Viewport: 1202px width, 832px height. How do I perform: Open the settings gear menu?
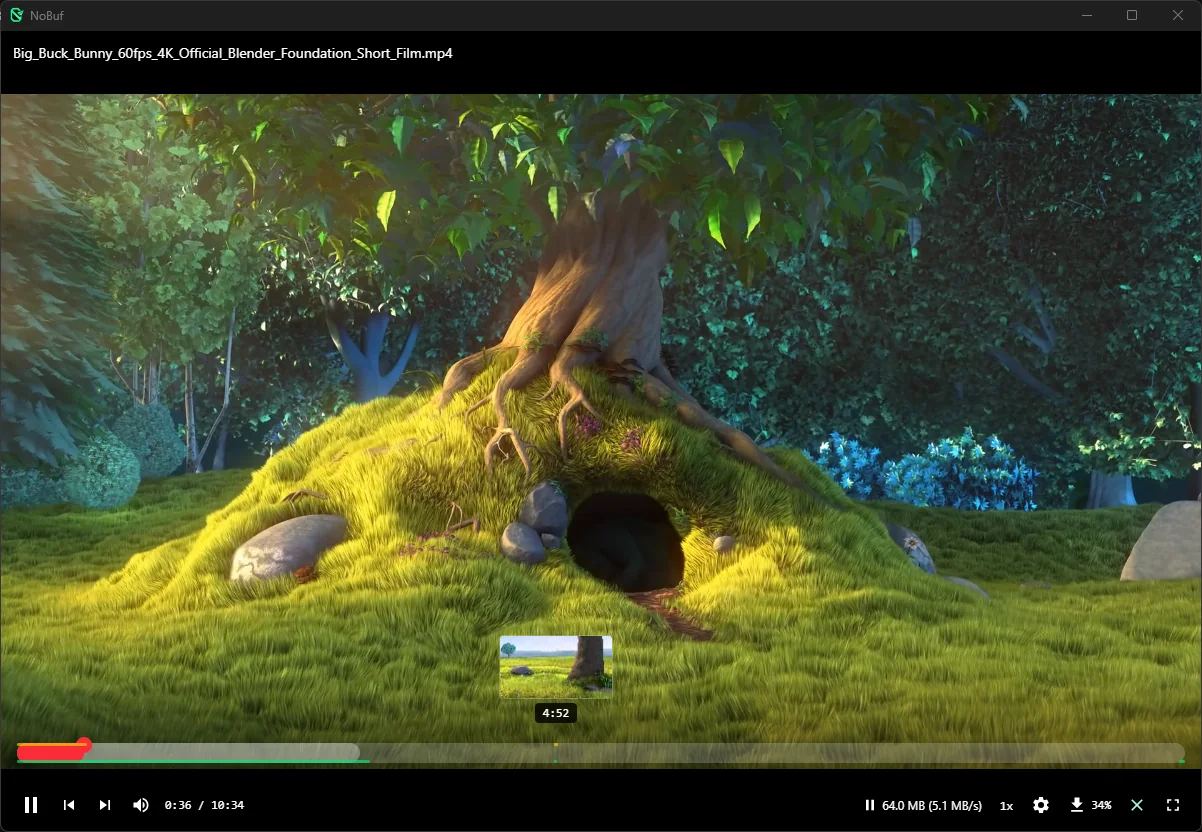[x=1041, y=805]
